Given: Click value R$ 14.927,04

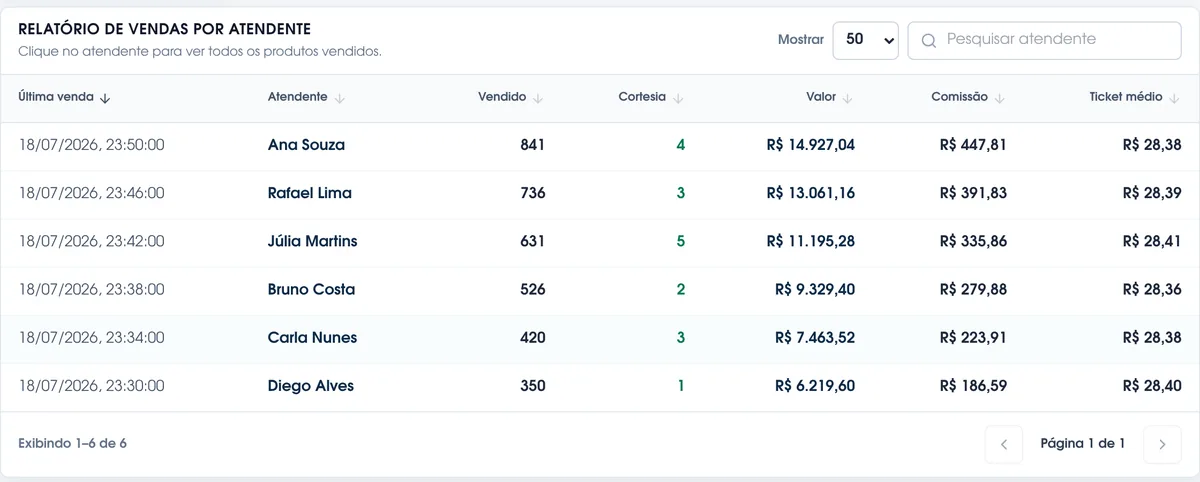Looking at the screenshot, I should 811,145.
